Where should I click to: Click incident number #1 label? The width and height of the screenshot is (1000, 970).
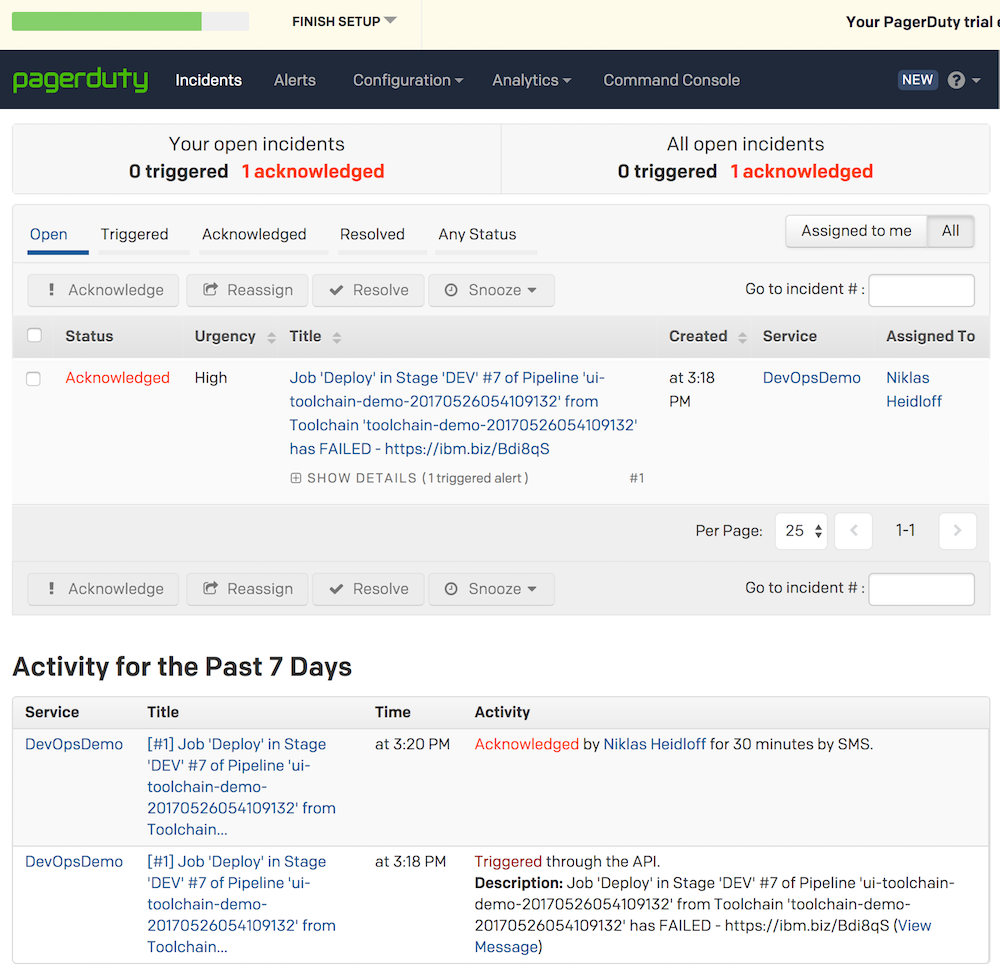[636, 478]
